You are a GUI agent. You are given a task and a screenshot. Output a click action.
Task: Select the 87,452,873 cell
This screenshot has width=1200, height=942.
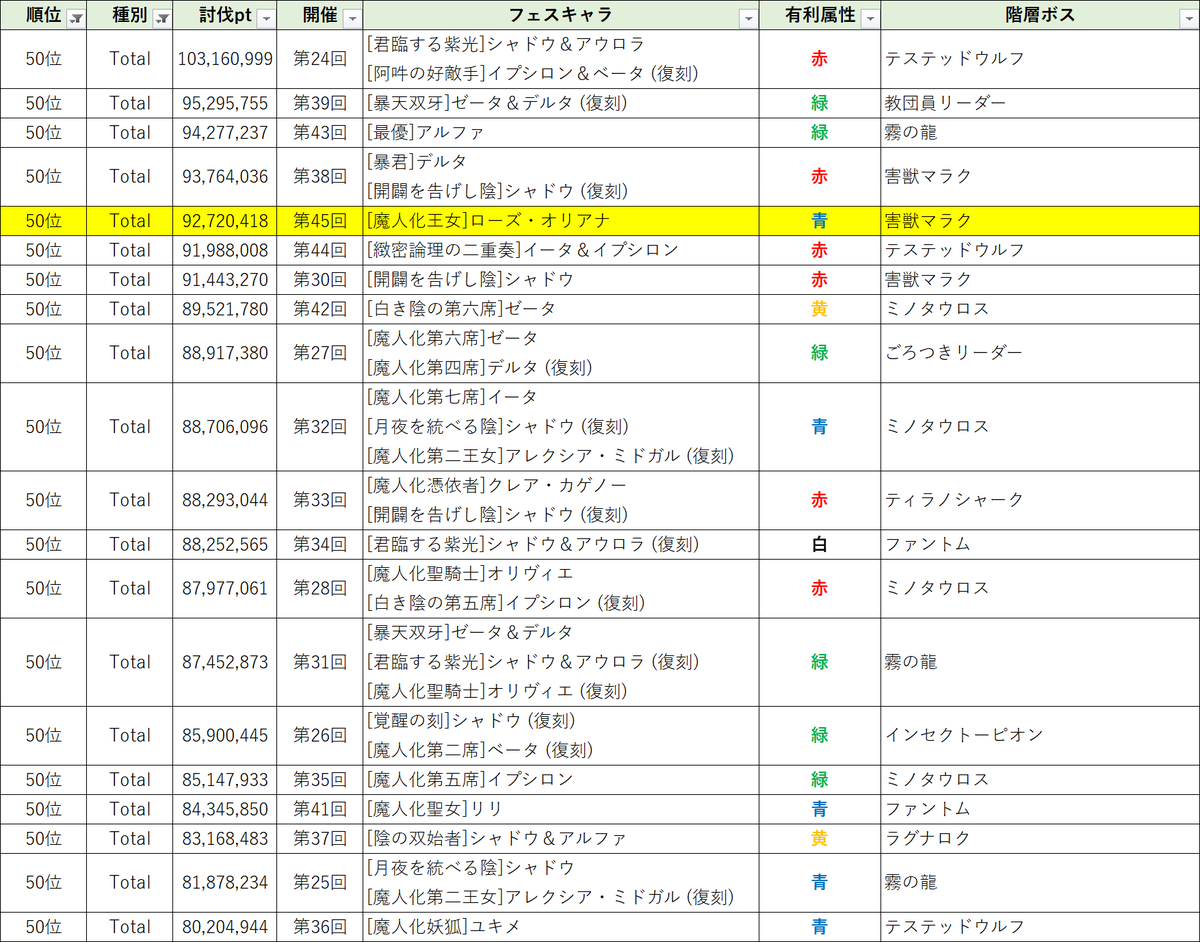(x=224, y=661)
